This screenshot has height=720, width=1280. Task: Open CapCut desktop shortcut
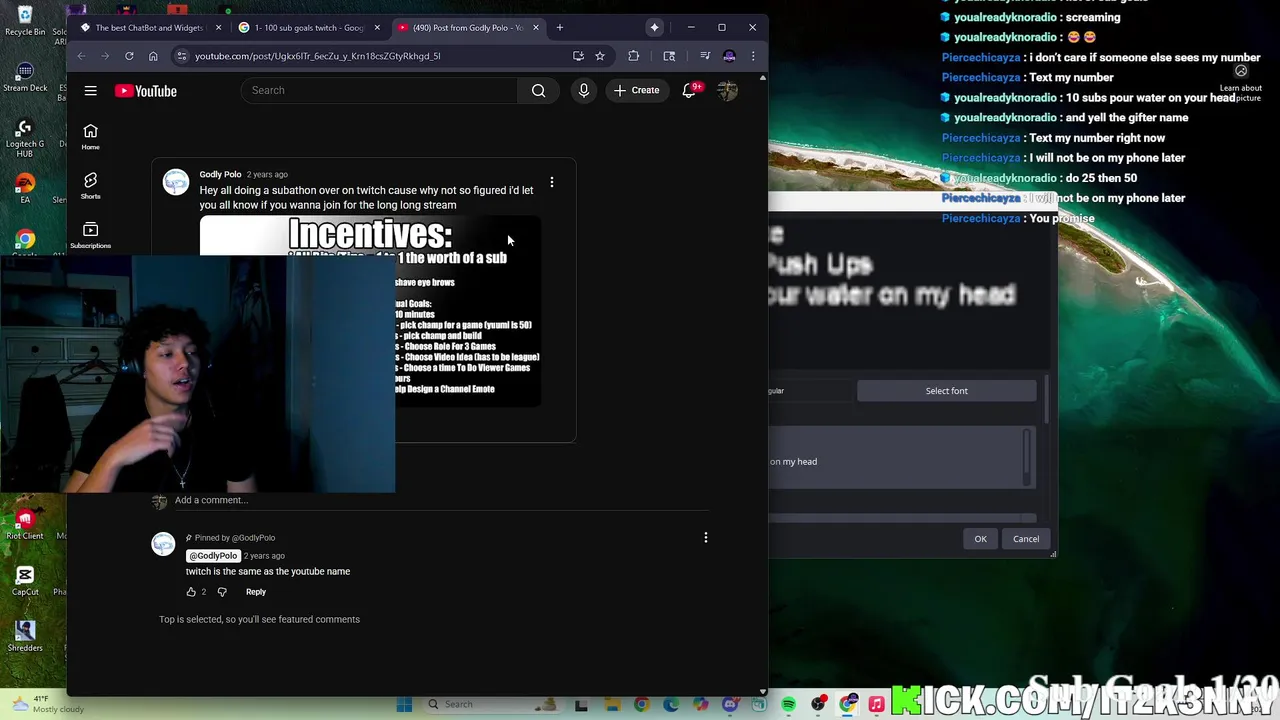[25, 580]
